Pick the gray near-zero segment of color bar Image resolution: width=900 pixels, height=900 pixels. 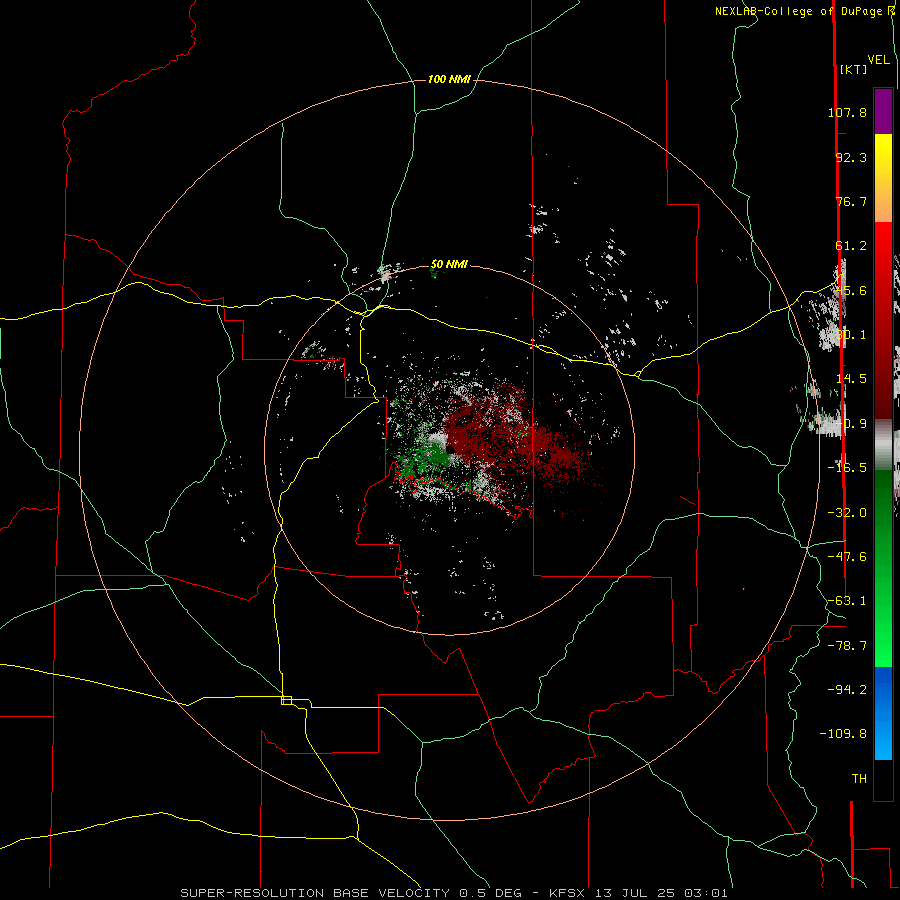click(883, 444)
